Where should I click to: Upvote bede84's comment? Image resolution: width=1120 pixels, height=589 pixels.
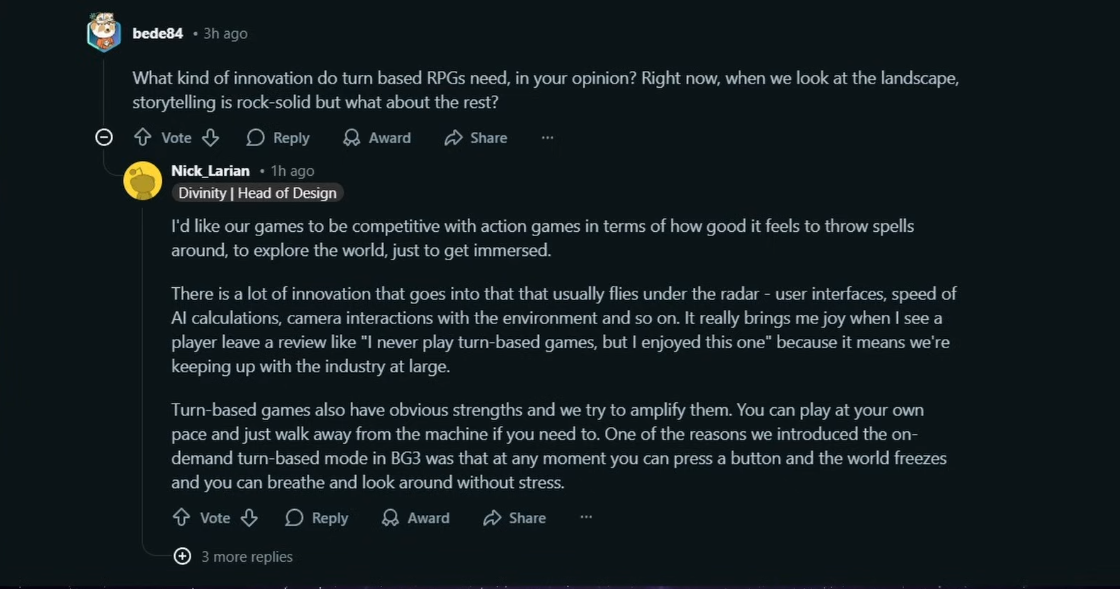click(143, 137)
